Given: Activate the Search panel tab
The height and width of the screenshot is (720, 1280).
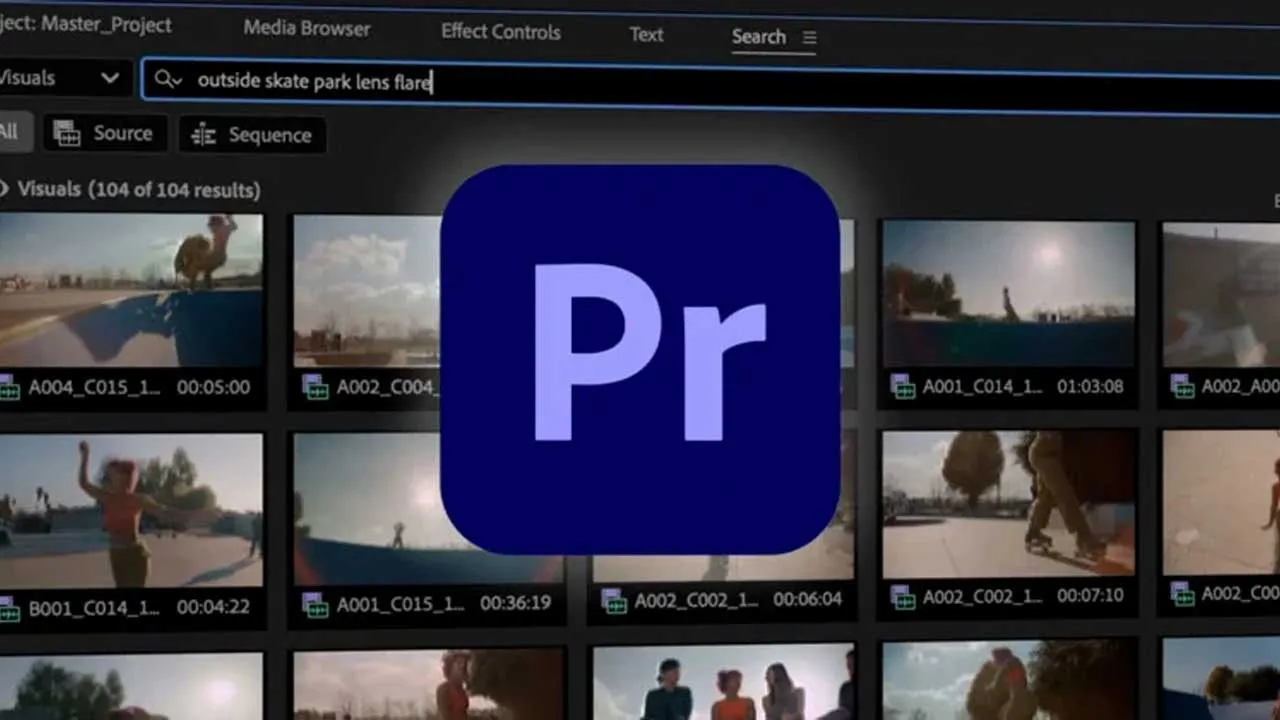Looking at the screenshot, I should point(759,37).
